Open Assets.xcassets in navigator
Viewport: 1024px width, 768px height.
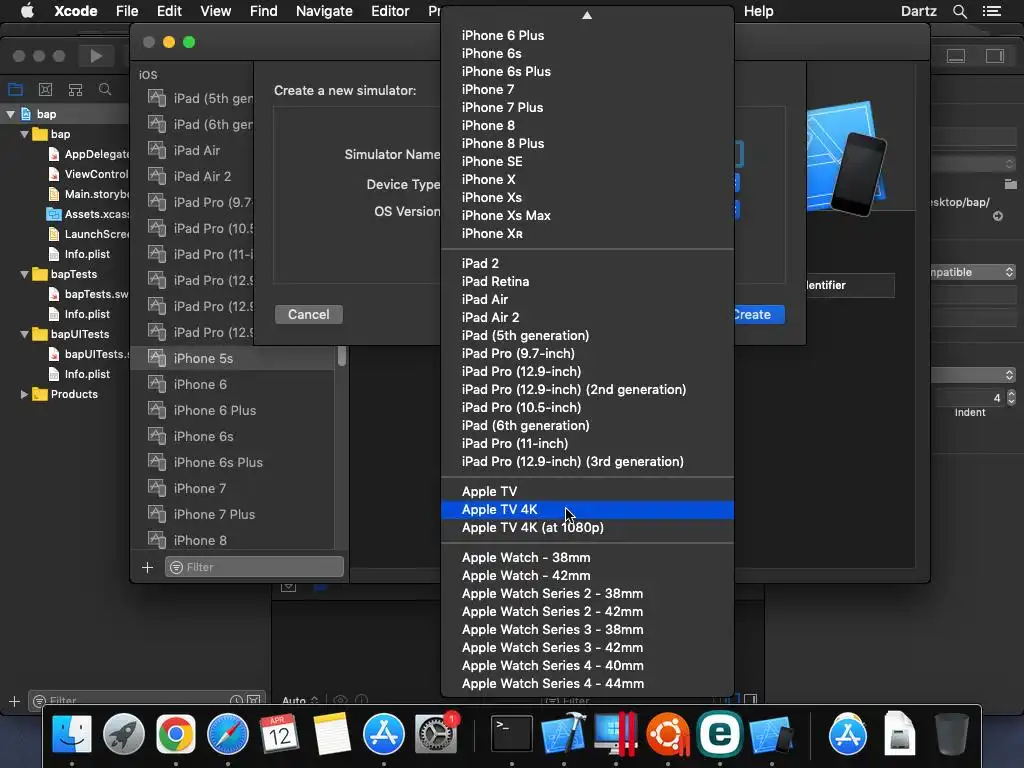coord(88,214)
